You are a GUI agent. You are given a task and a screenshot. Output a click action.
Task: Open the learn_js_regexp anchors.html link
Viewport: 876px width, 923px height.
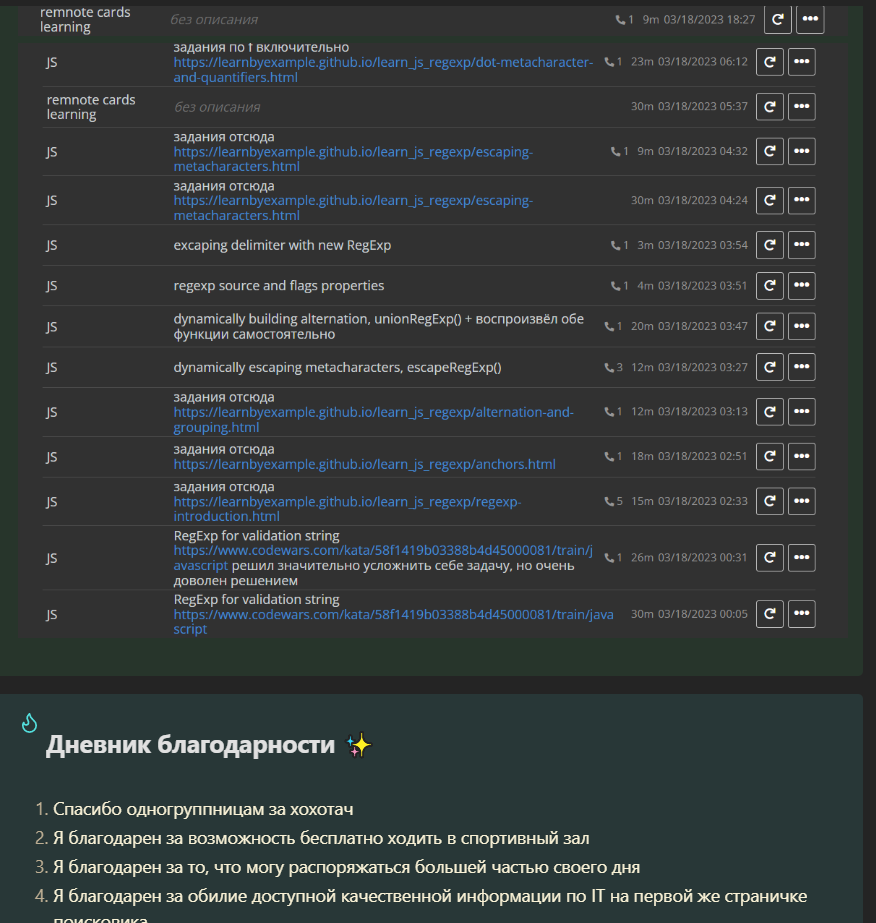click(364, 464)
